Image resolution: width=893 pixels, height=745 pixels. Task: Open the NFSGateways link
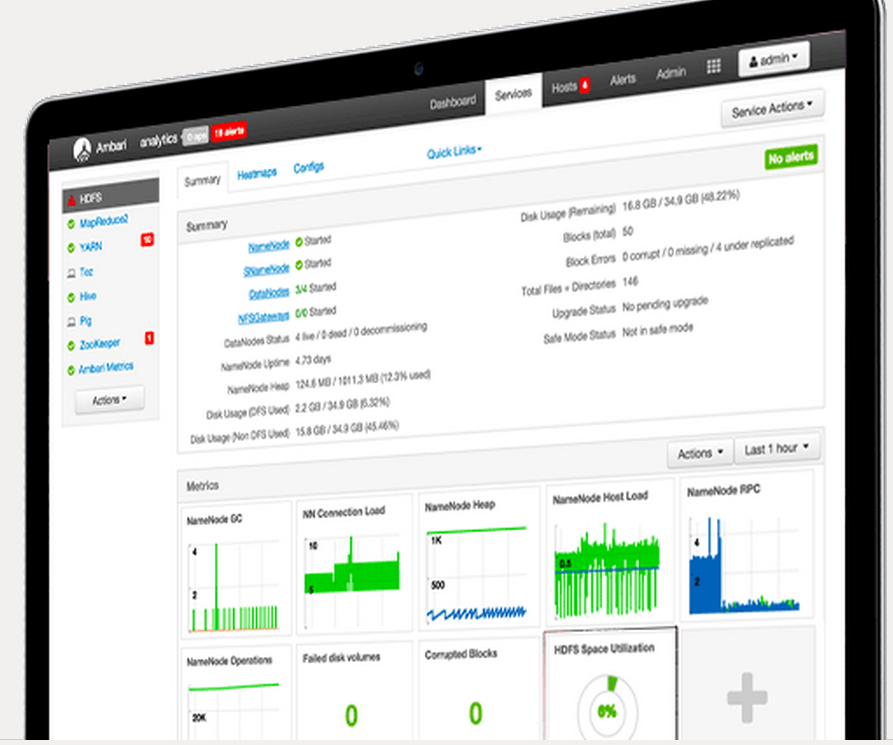click(x=264, y=317)
